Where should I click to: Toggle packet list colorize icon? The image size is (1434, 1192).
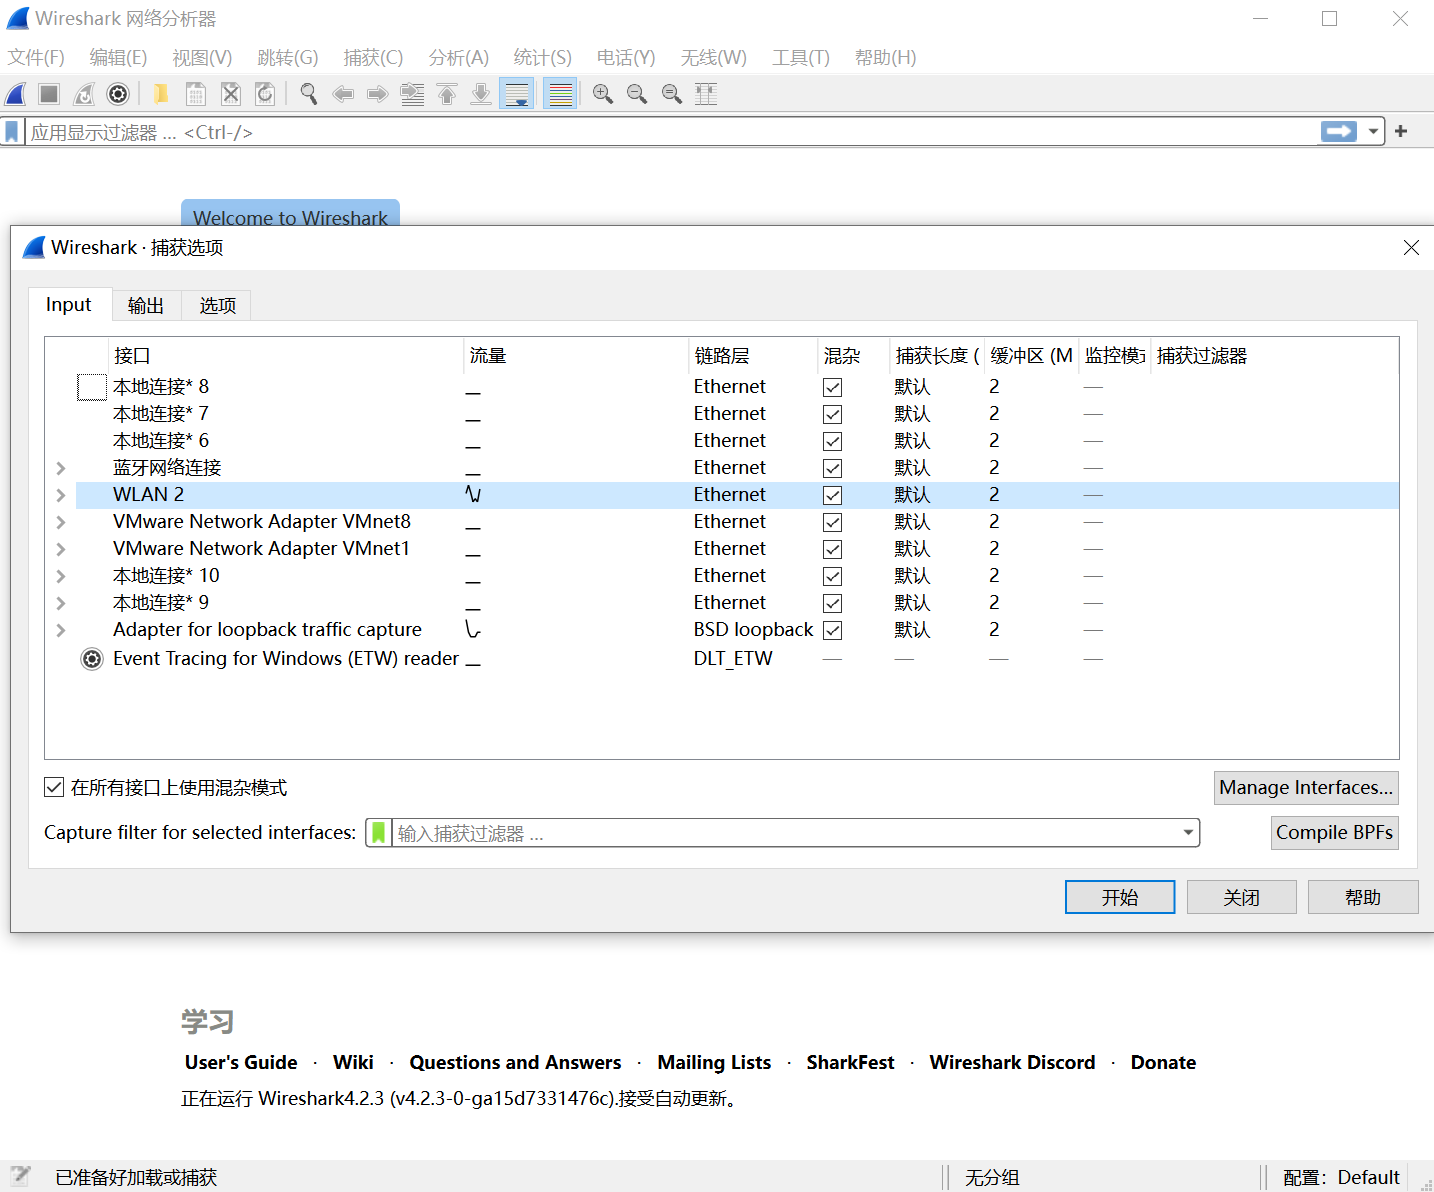click(560, 94)
